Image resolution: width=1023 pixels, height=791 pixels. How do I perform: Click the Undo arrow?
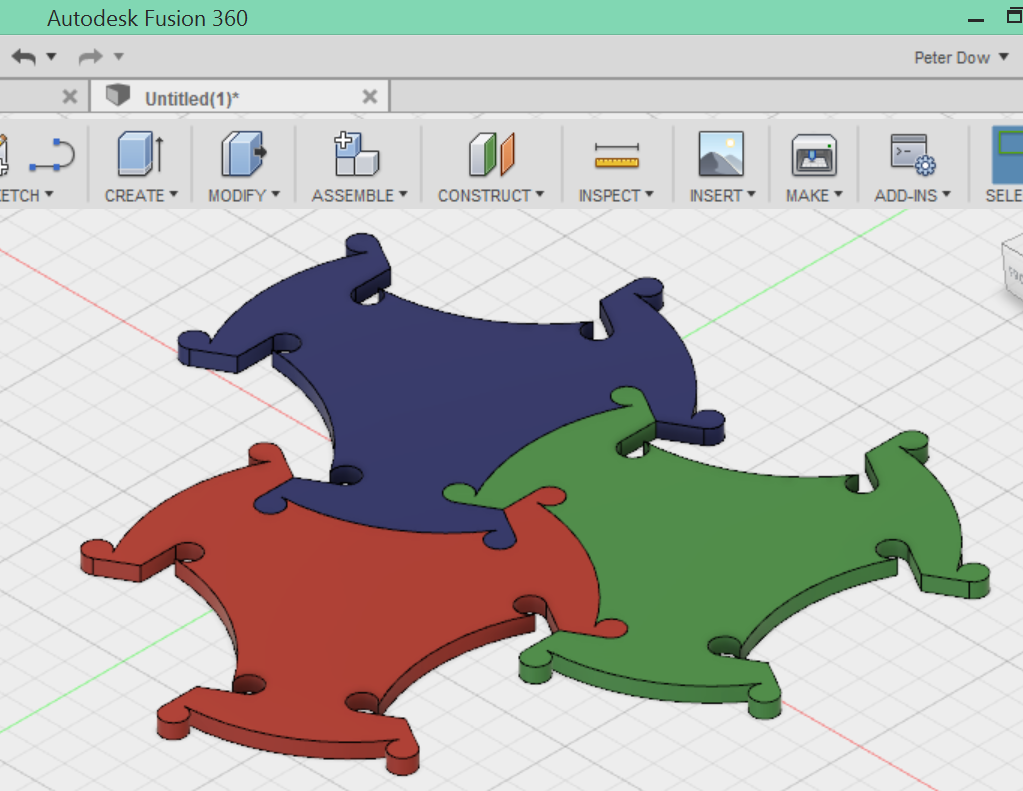point(23,57)
